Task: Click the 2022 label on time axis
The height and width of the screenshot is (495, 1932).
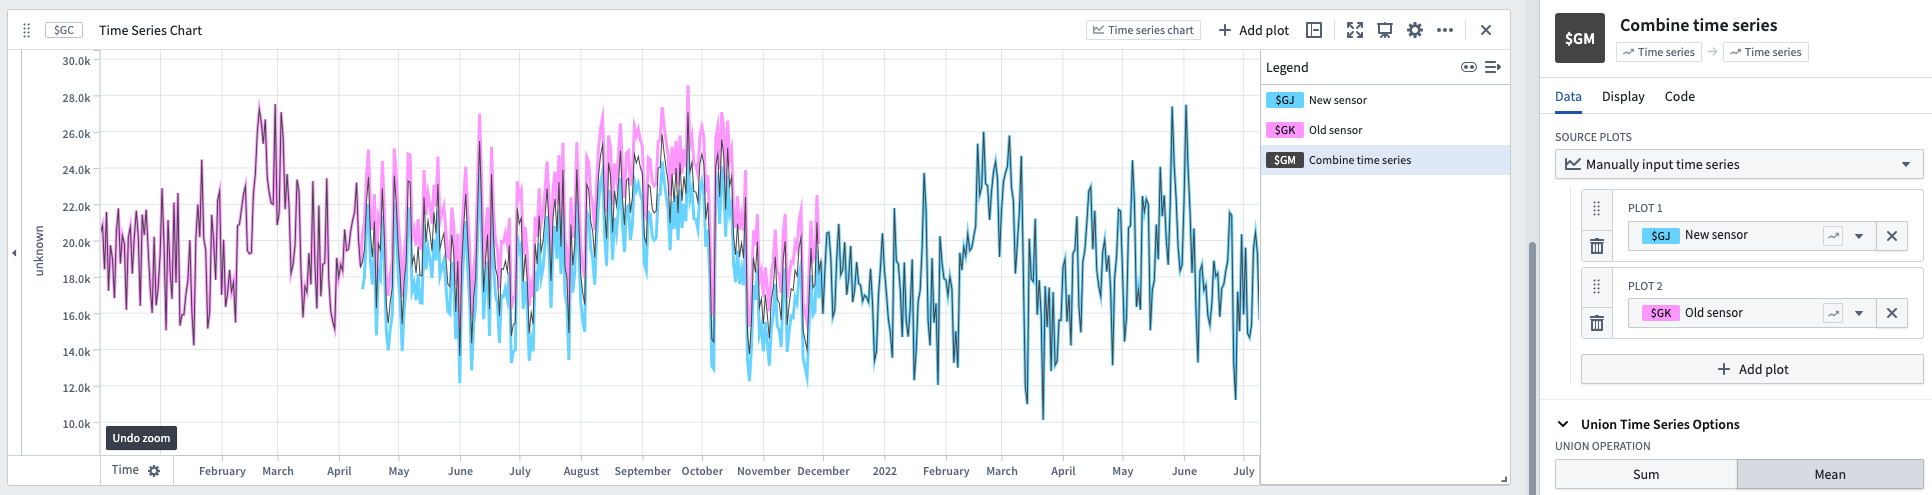Action: coord(885,471)
